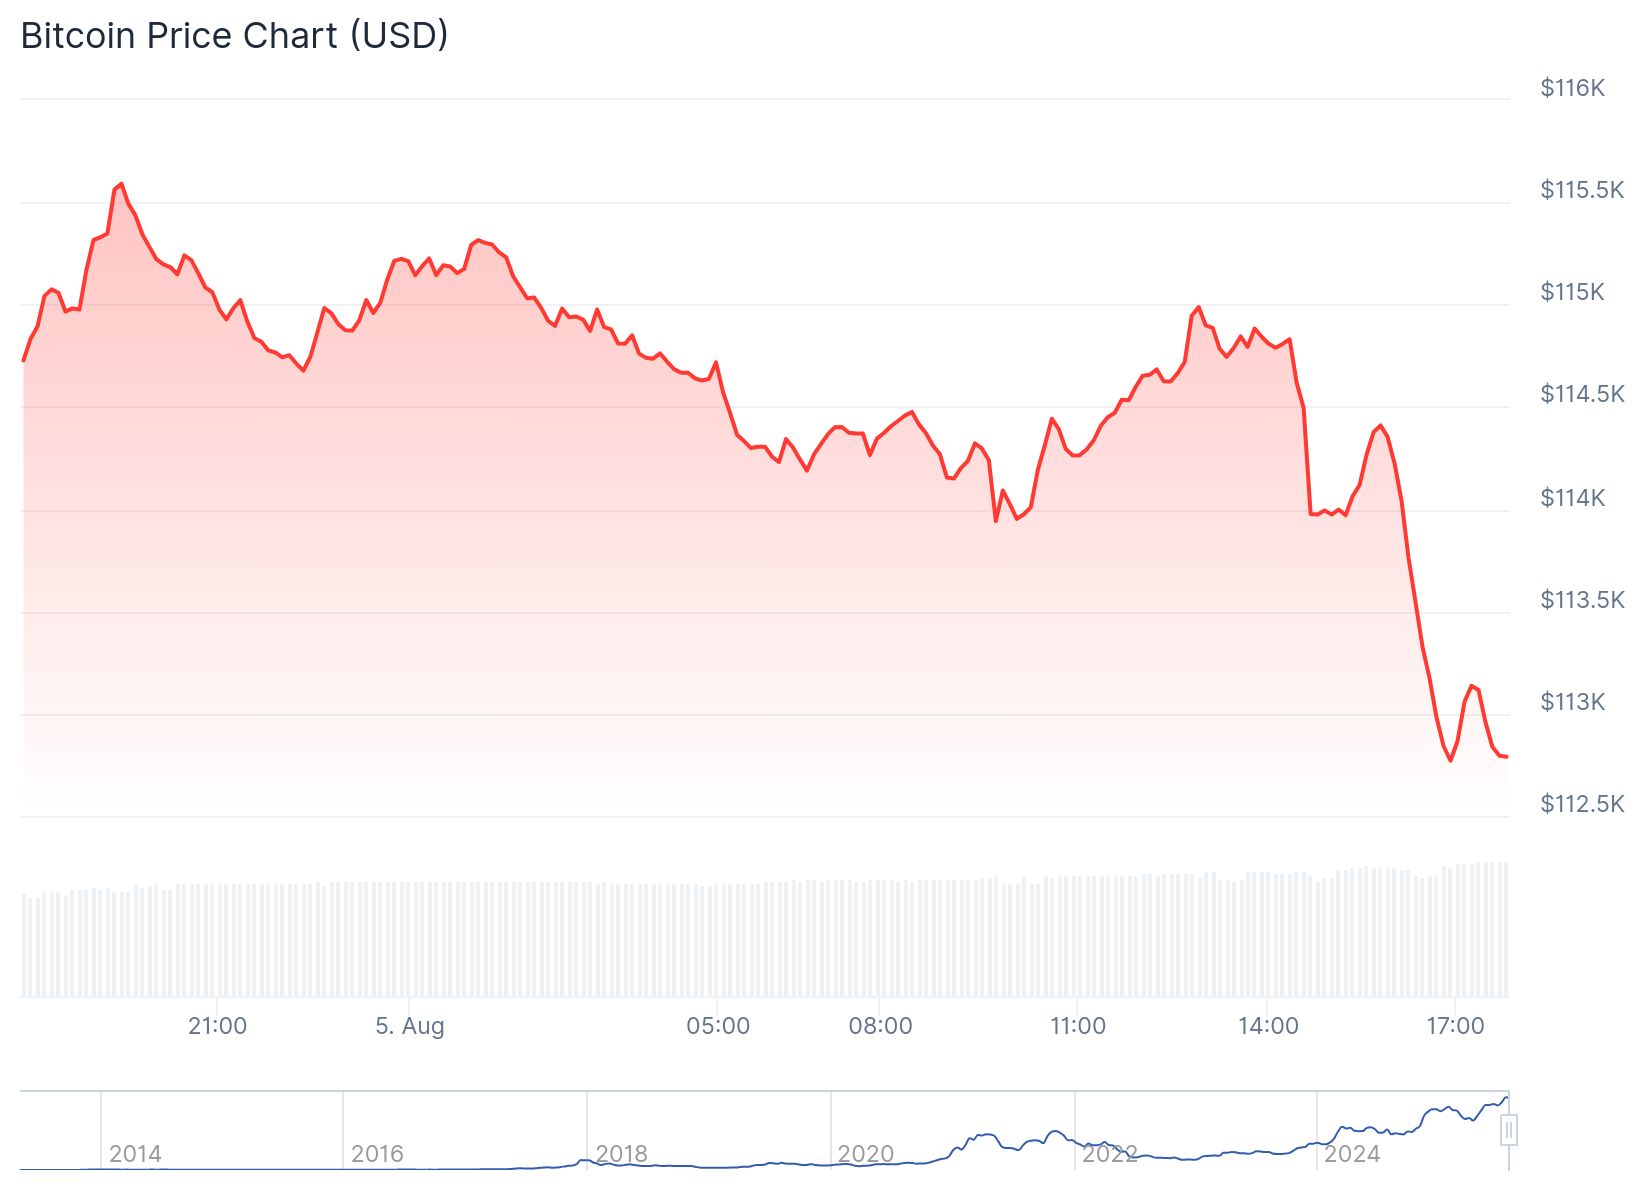The width and height of the screenshot is (1644, 1200).
Task: Click the Bitcoin Price Chart (USD) title
Action: [x=234, y=36]
